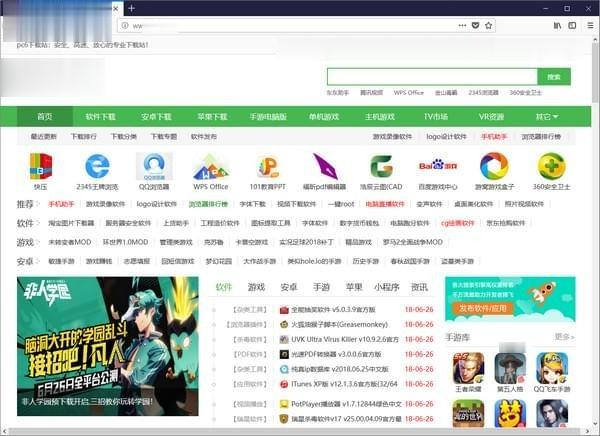Open the 非人学园 banner image

click(x=108, y=346)
